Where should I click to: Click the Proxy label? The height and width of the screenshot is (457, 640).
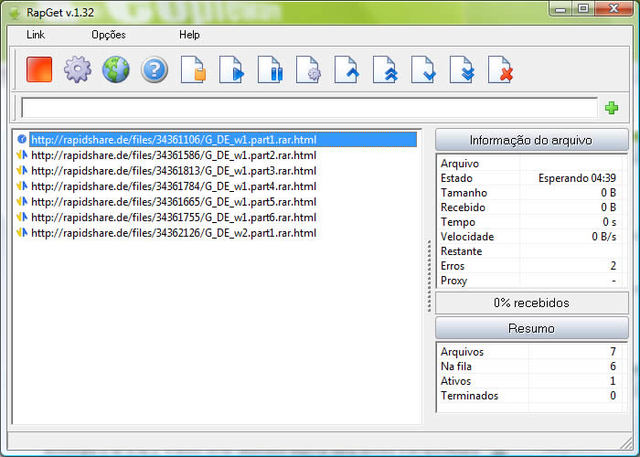454,281
